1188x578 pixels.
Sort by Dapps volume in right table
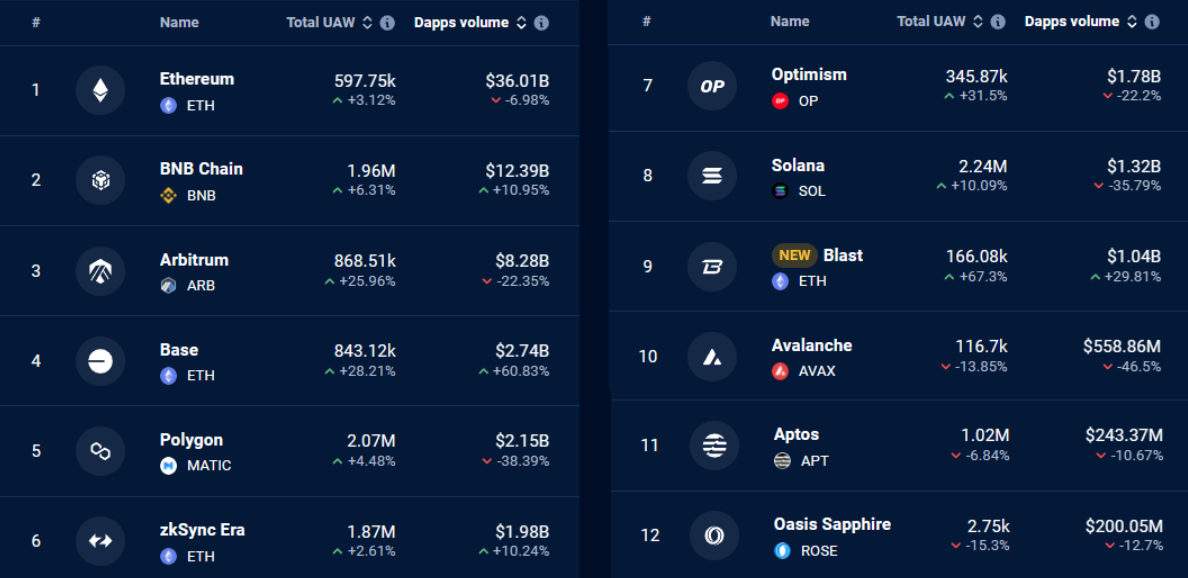1131,21
